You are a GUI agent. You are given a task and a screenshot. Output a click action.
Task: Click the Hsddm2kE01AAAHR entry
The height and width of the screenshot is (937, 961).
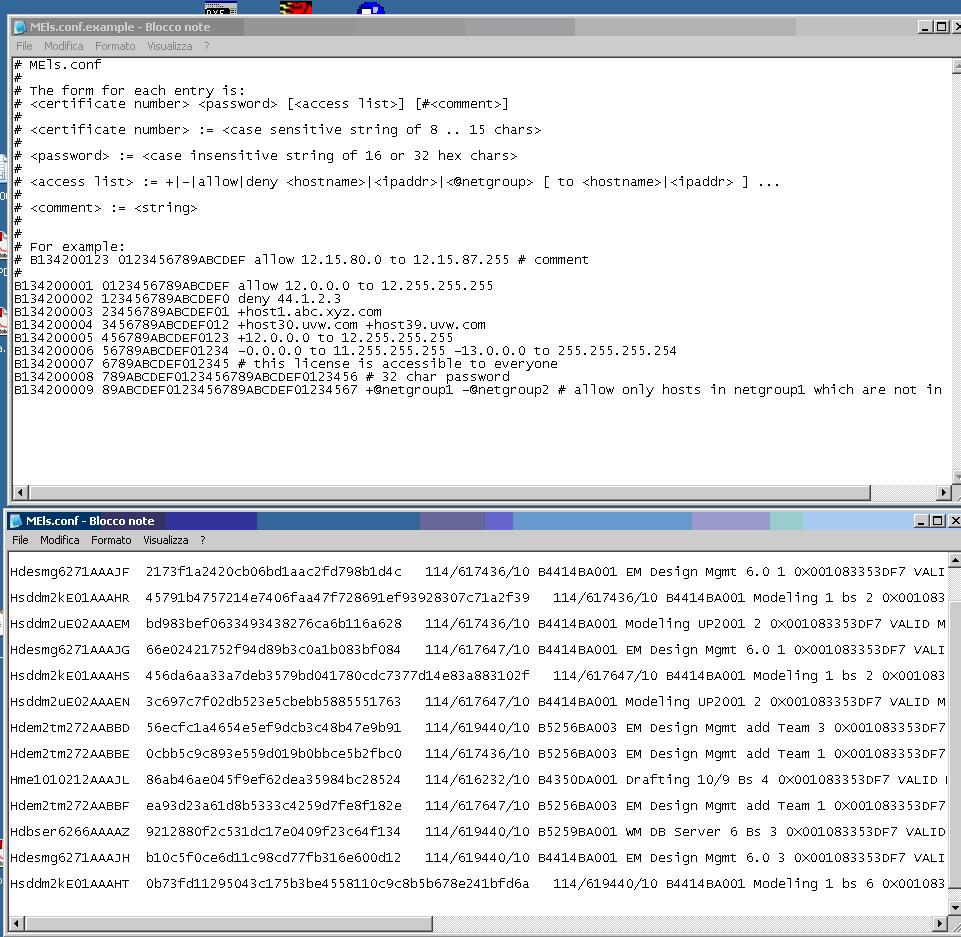(477, 598)
